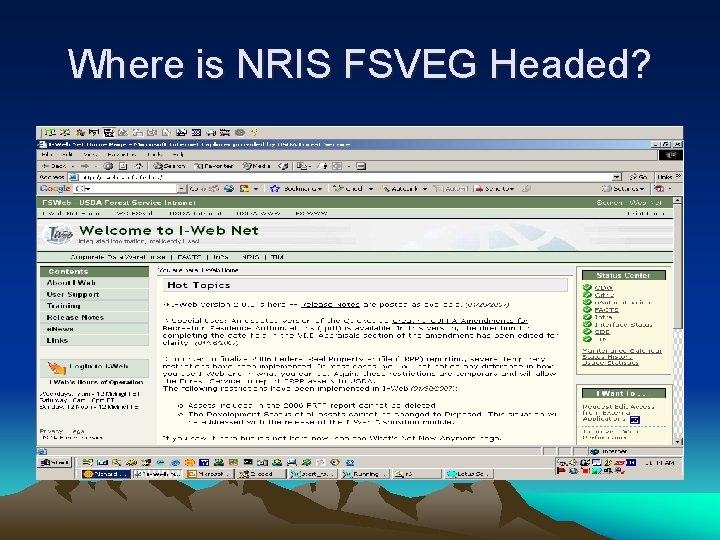The height and width of the screenshot is (540, 720).
Task: Click the Search link in the FSWeb header
Action: pyautogui.click(x=607, y=202)
